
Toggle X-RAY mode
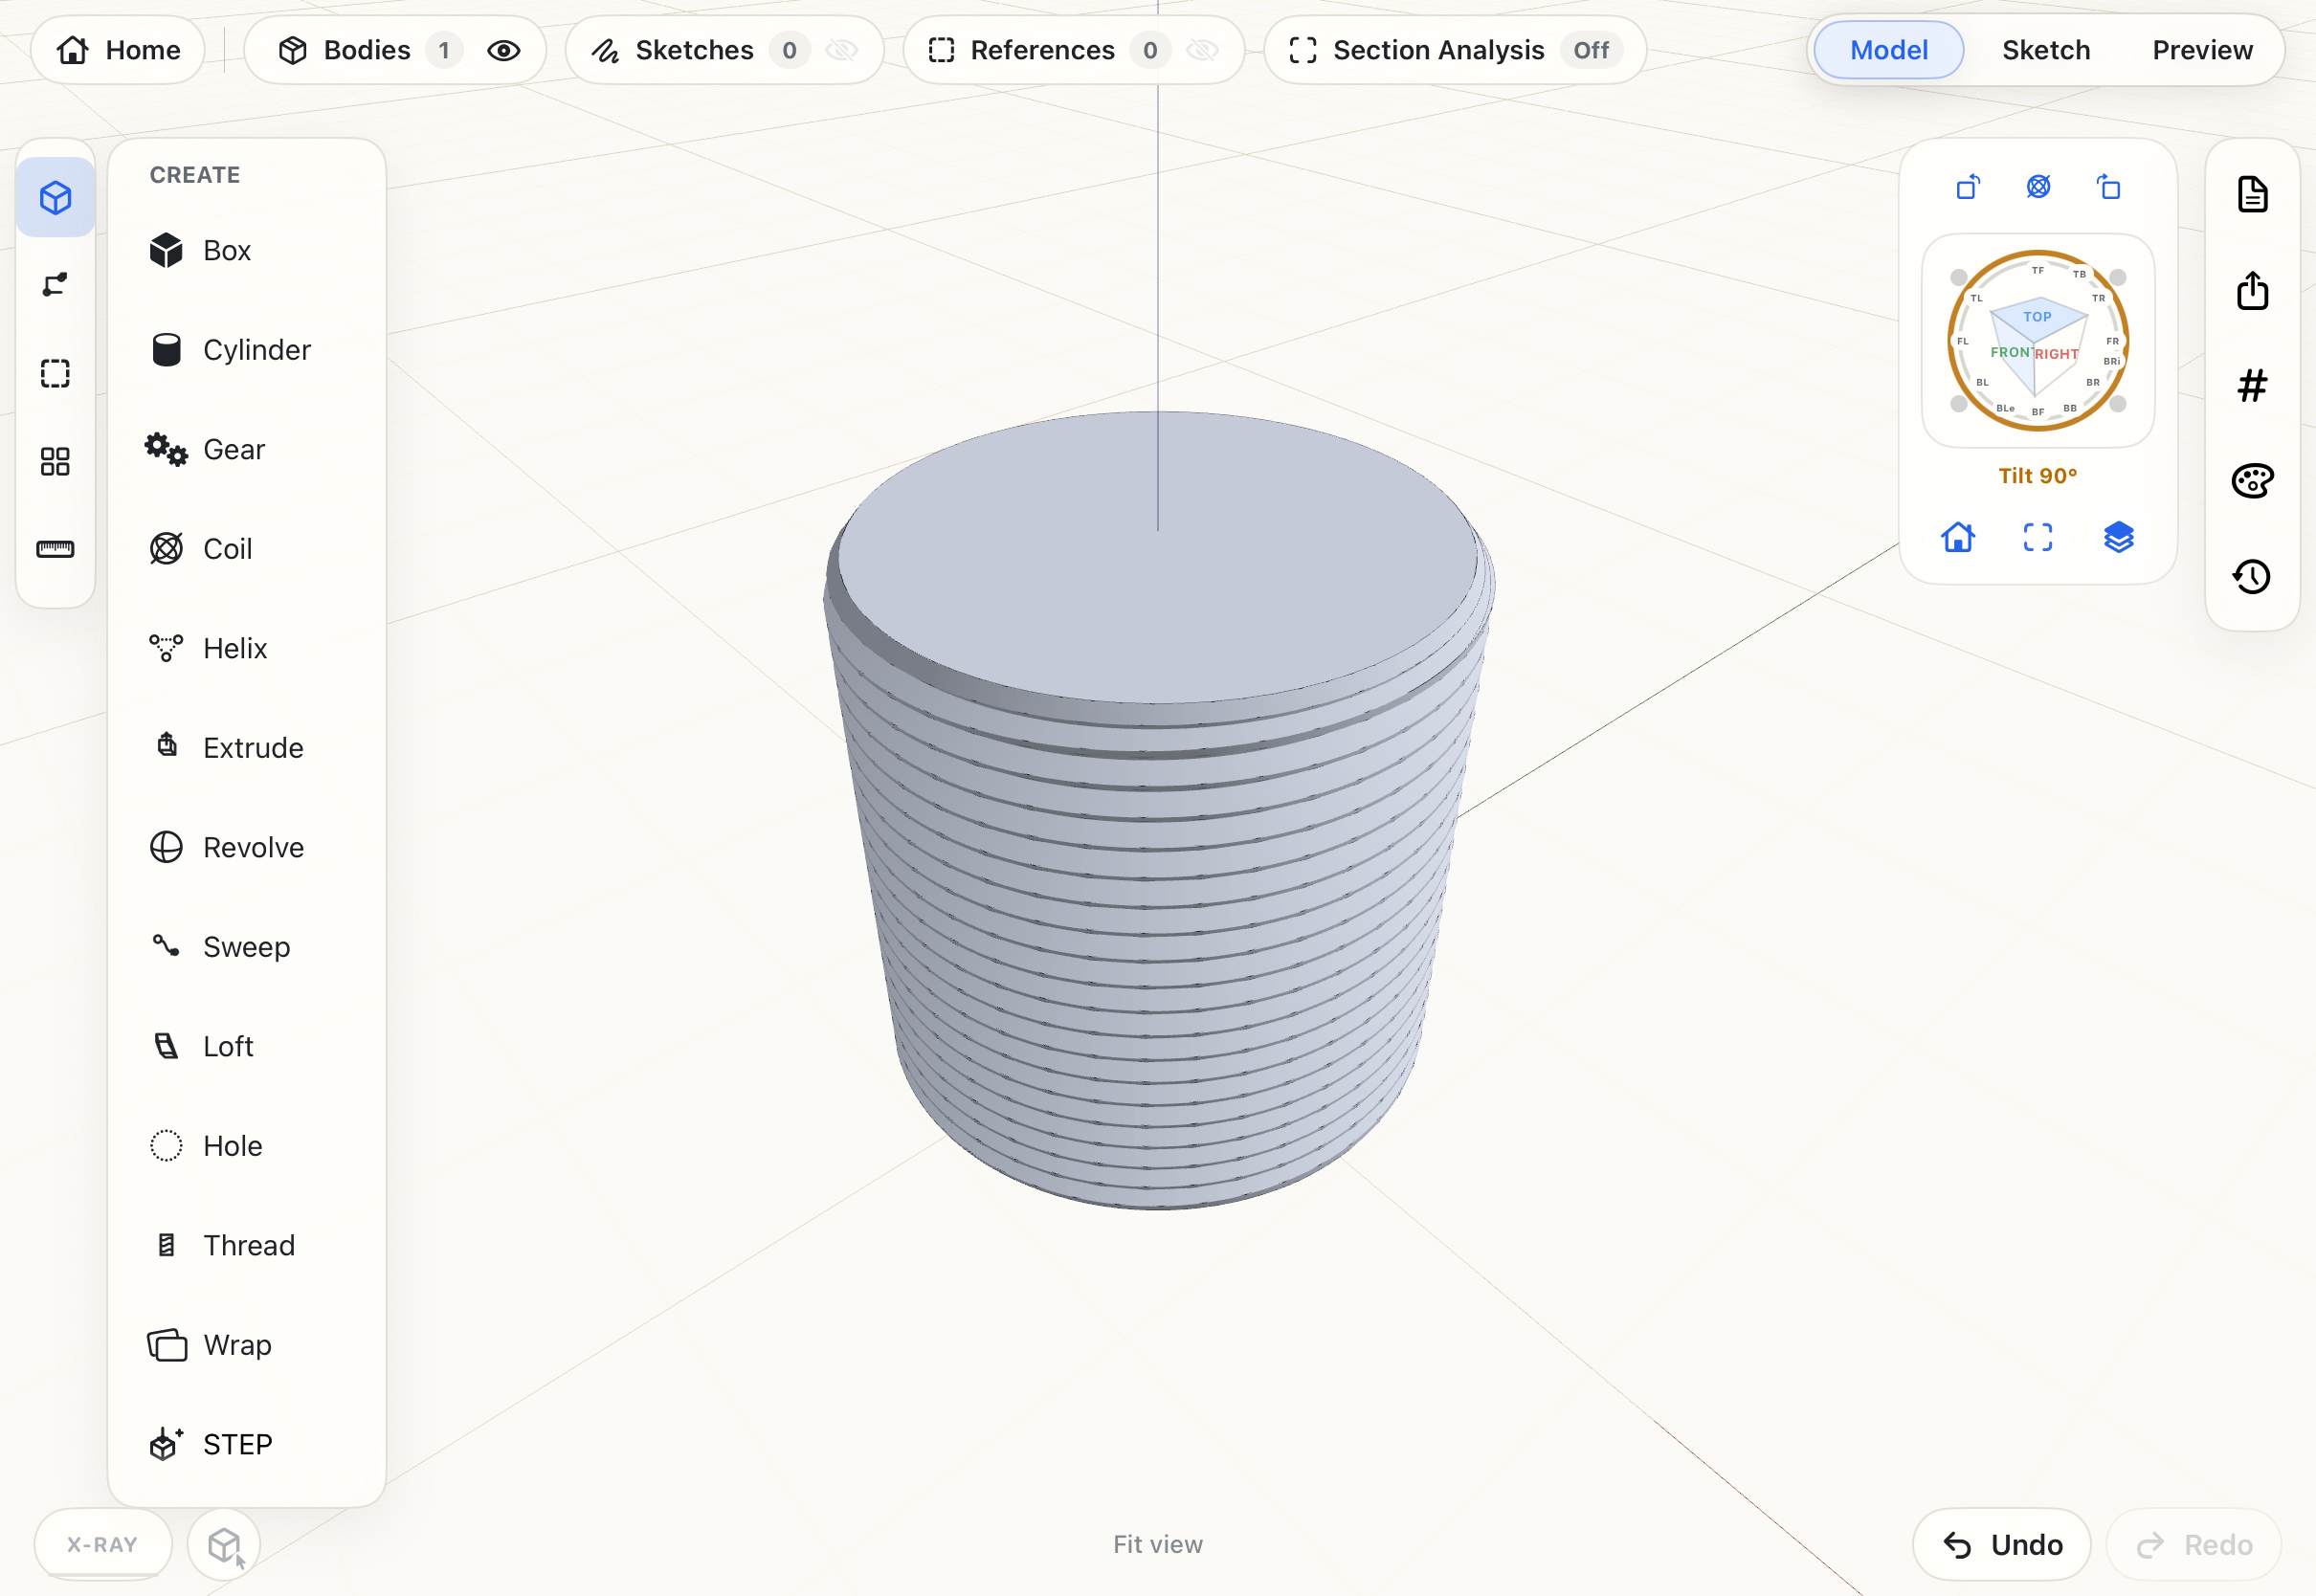pyautogui.click(x=102, y=1544)
